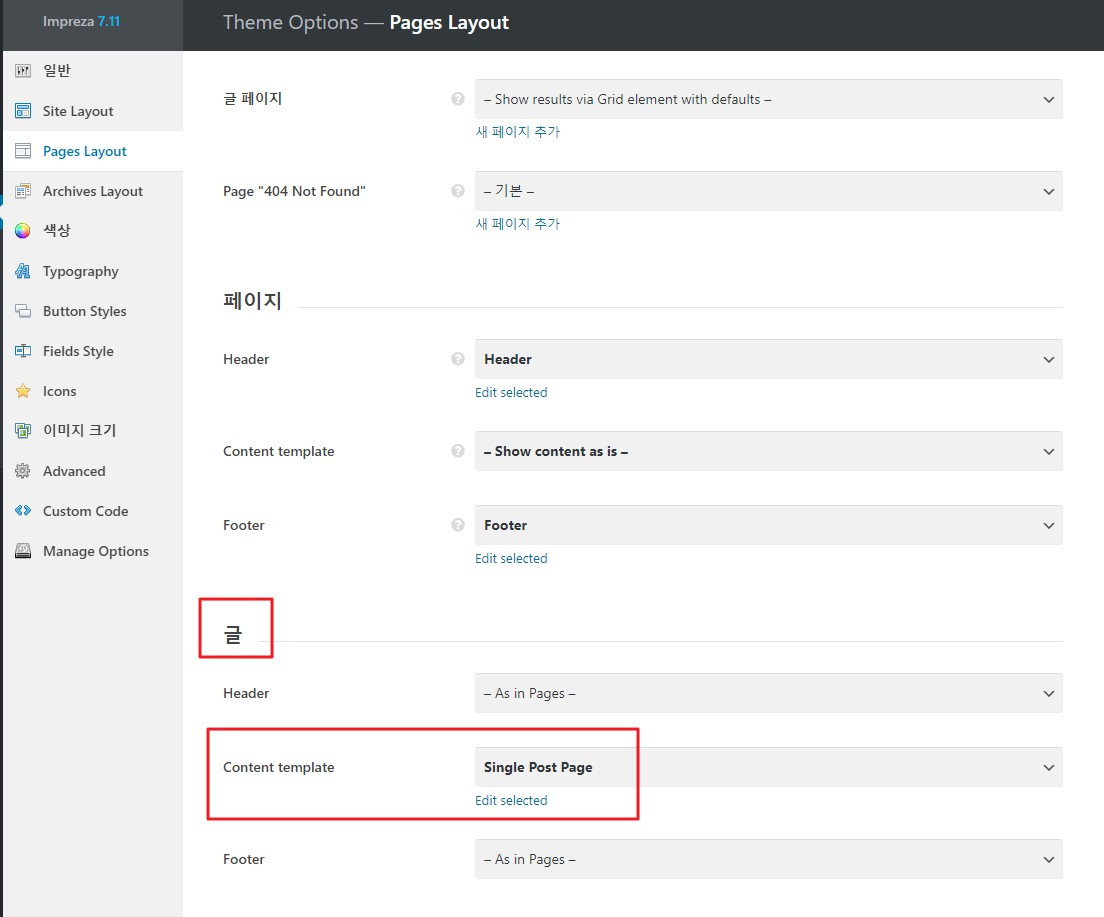Open the 글 Header As in Pages dropdown
The height and width of the screenshot is (917, 1104).
(769, 693)
